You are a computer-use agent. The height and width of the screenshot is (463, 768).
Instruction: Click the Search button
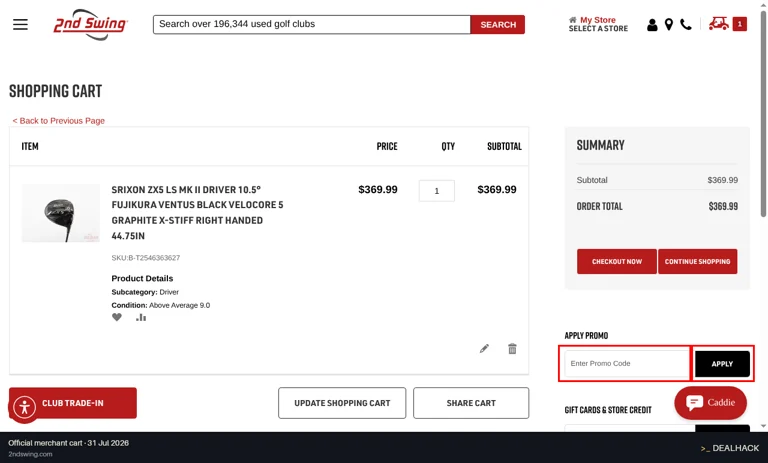(498, 24)
